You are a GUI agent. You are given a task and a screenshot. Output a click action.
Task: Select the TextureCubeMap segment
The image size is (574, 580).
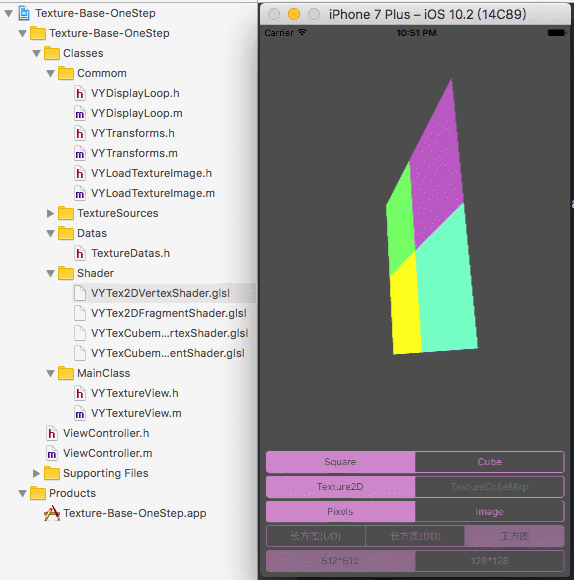(x=489, y=487)
